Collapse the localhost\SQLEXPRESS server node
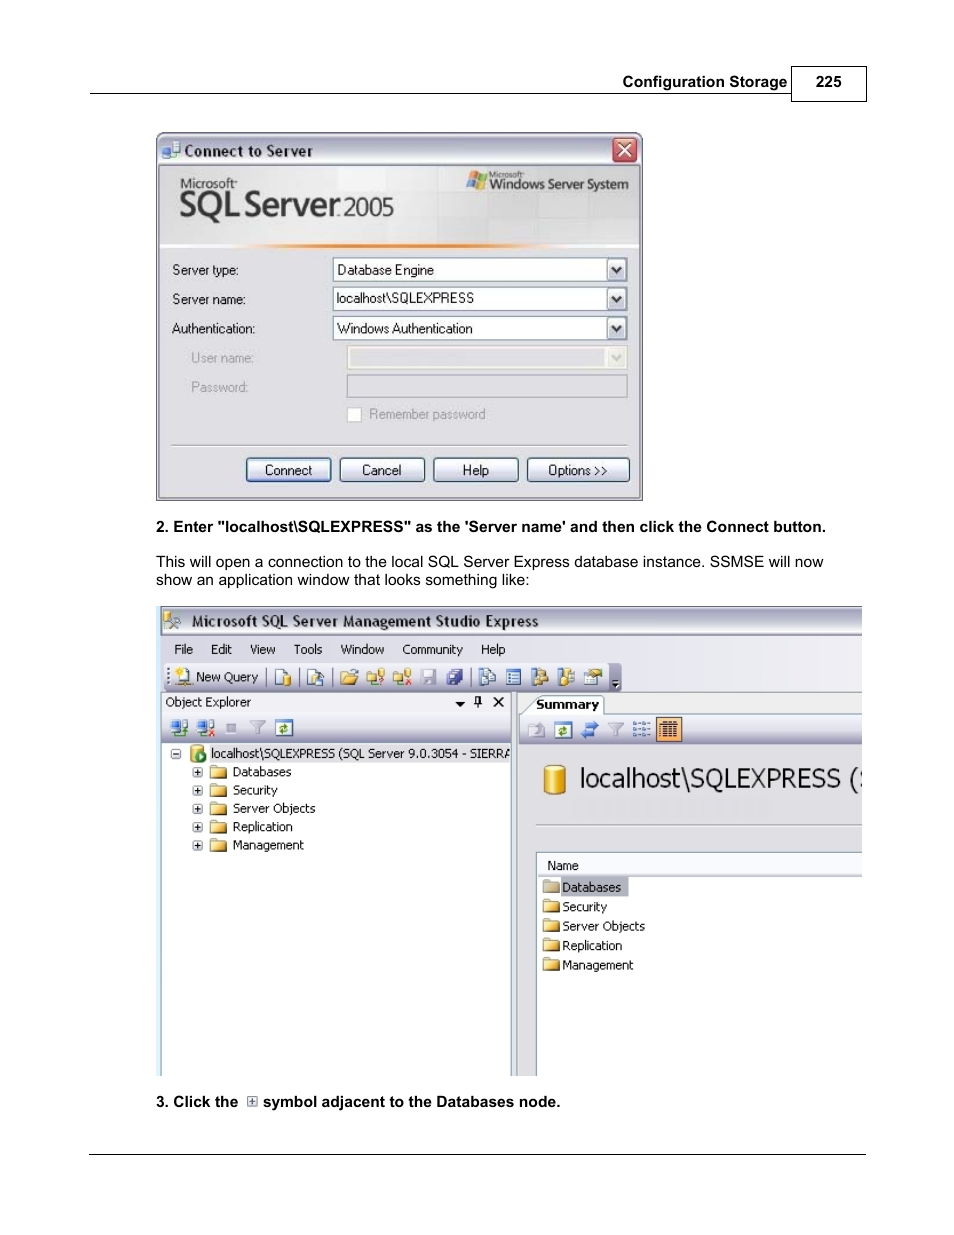 (176, 754)
